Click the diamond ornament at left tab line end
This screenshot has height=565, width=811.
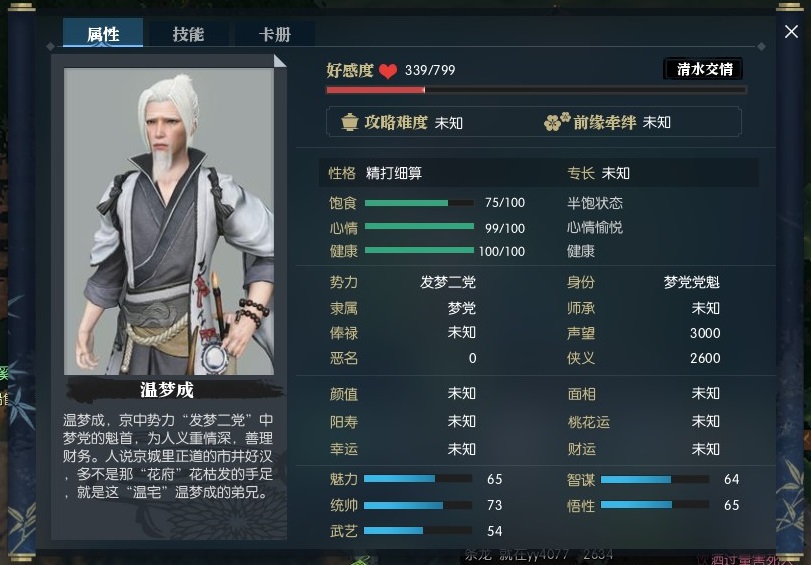pyautogui.click(x=50, y=47)
